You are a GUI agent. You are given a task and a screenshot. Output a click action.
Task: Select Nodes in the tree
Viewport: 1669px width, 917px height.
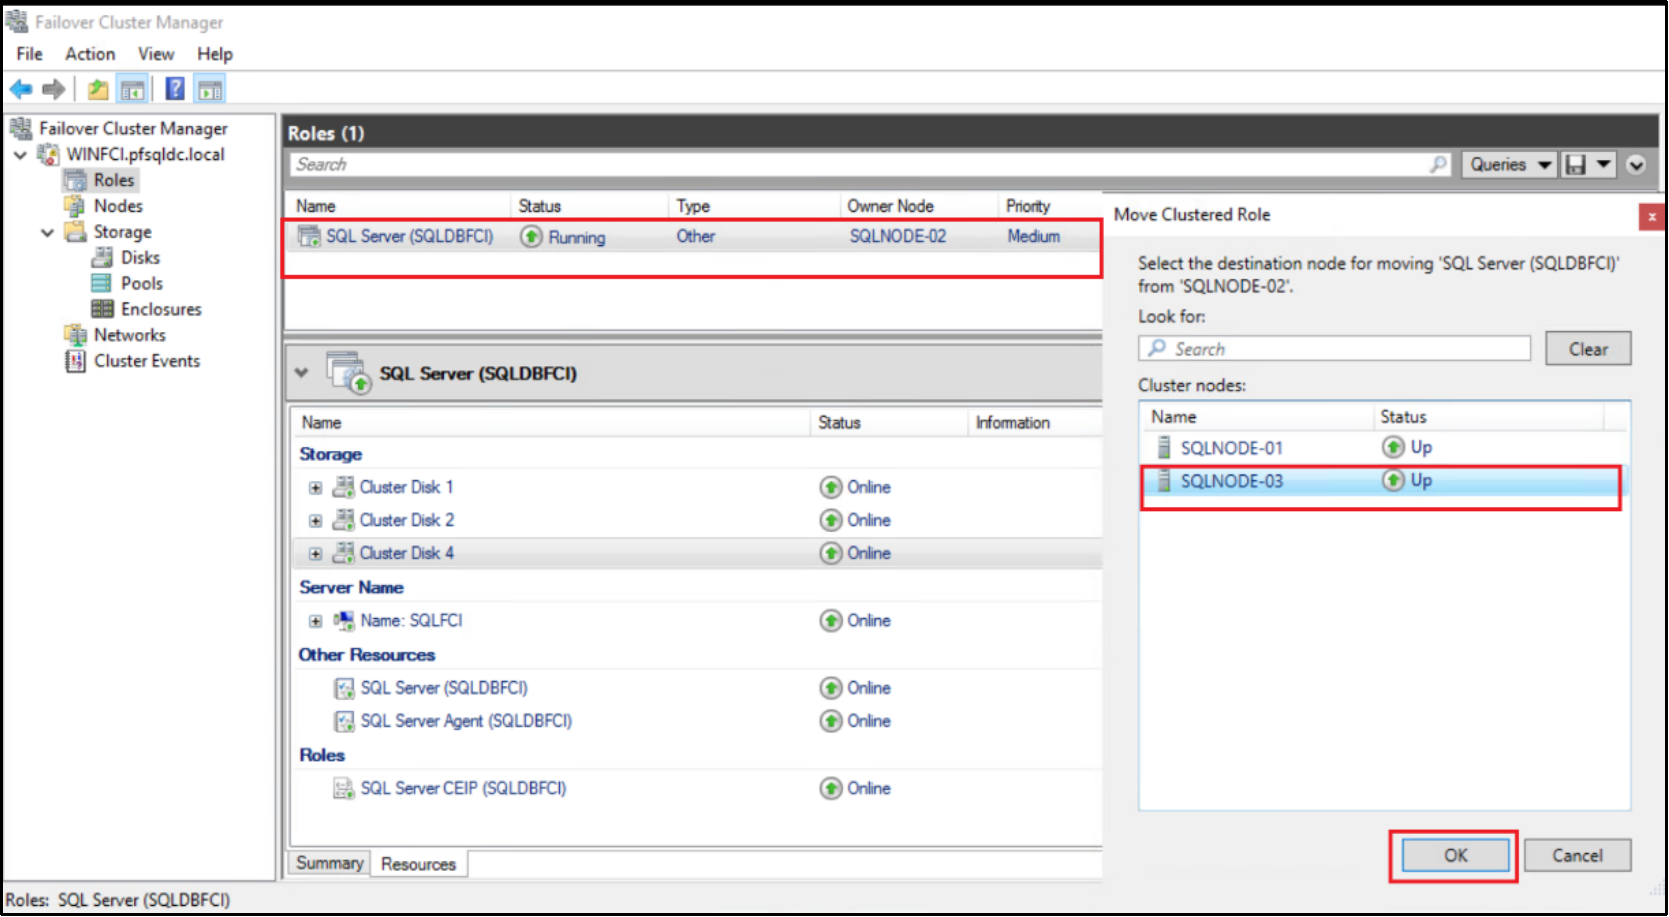(x=118, y=206)
